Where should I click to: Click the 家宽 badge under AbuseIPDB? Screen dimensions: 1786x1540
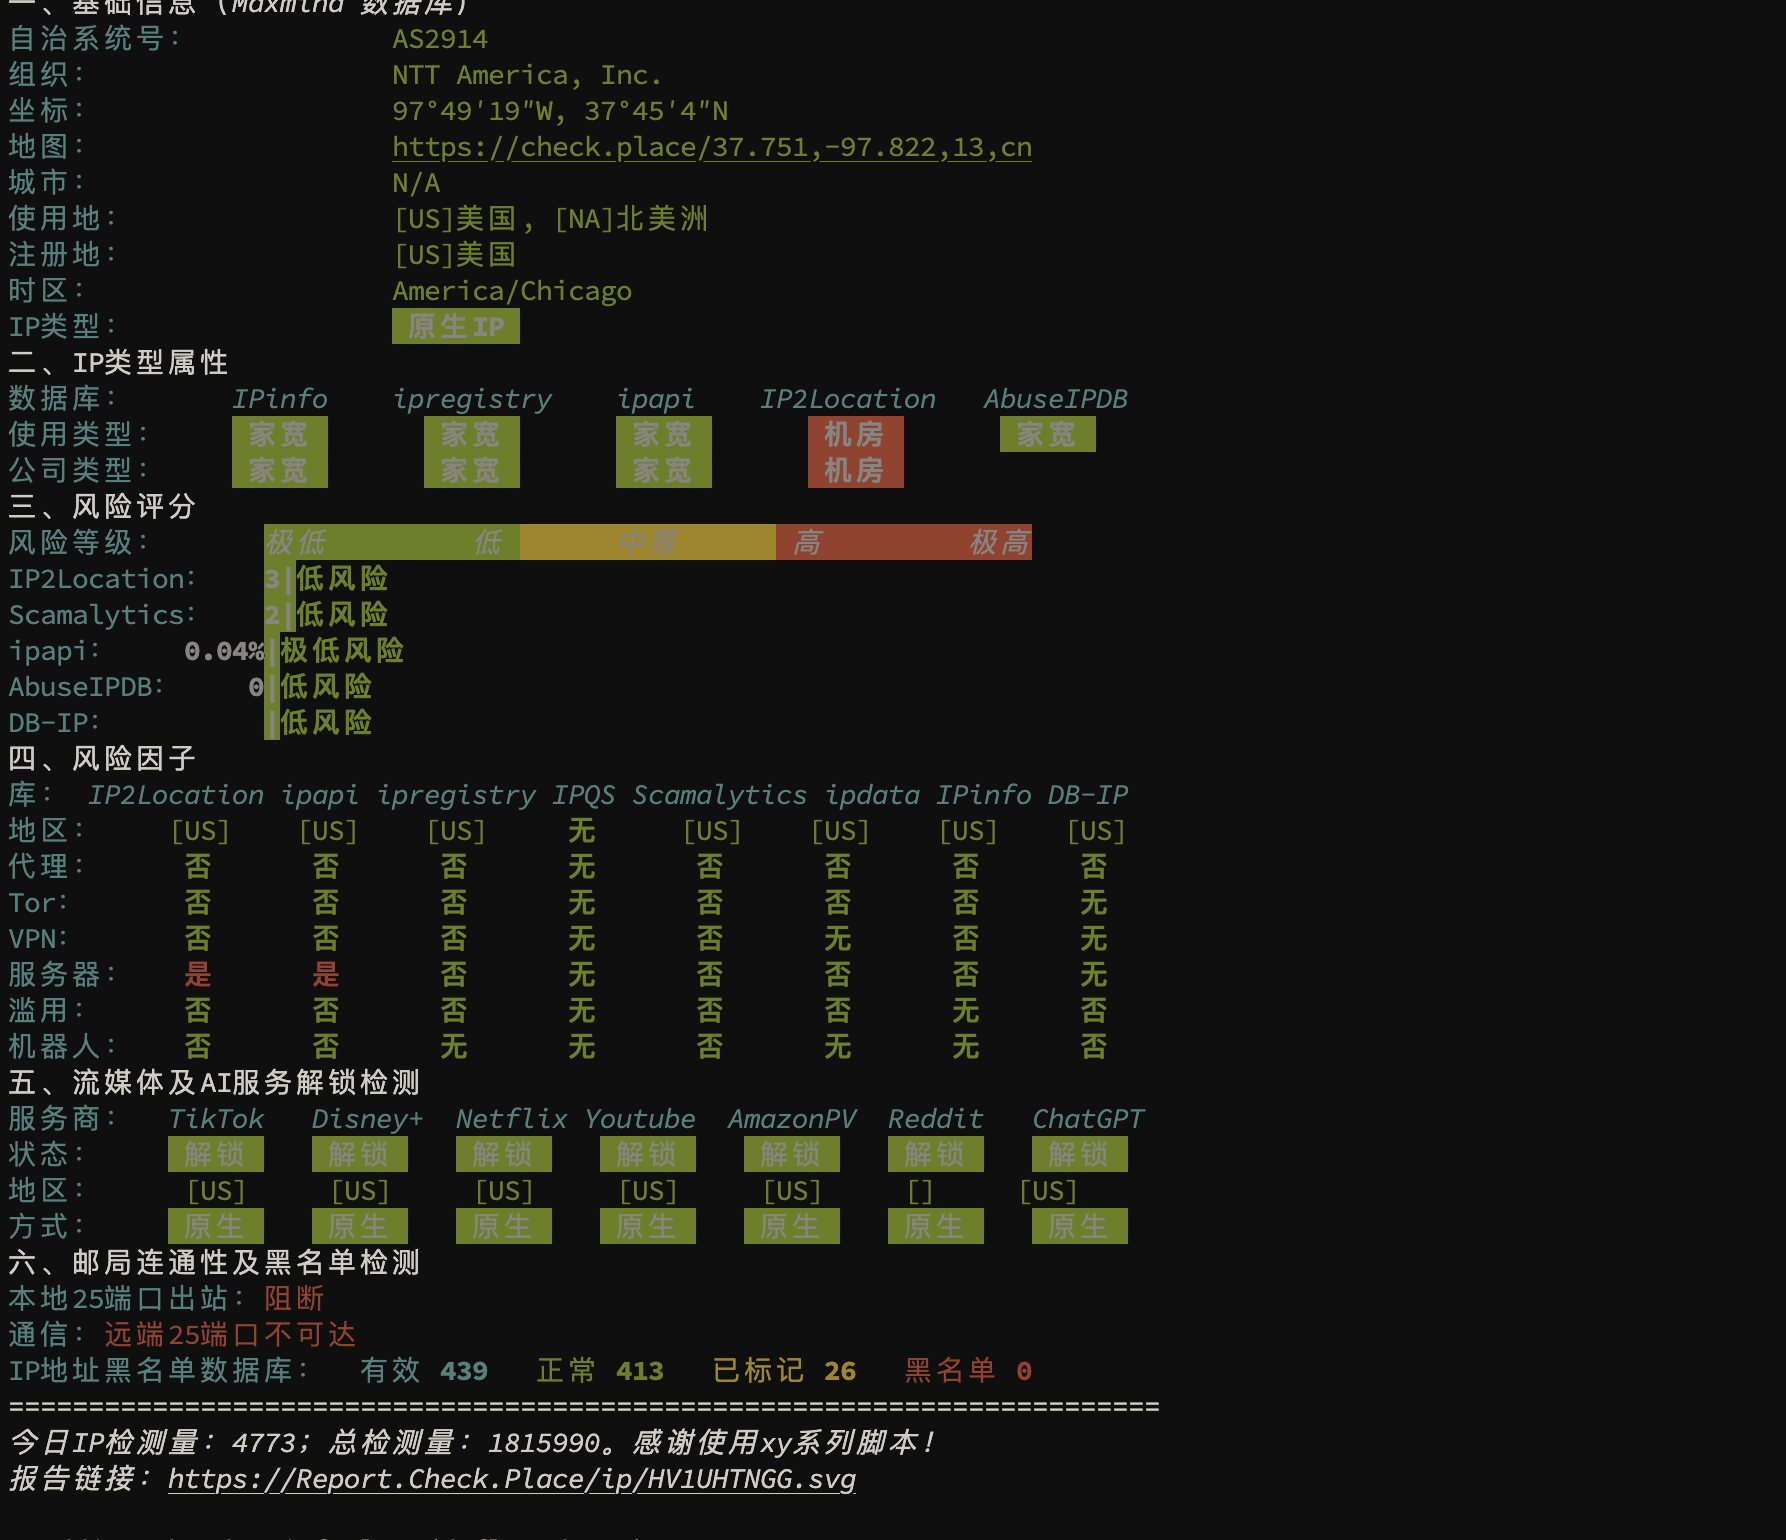1048,434
